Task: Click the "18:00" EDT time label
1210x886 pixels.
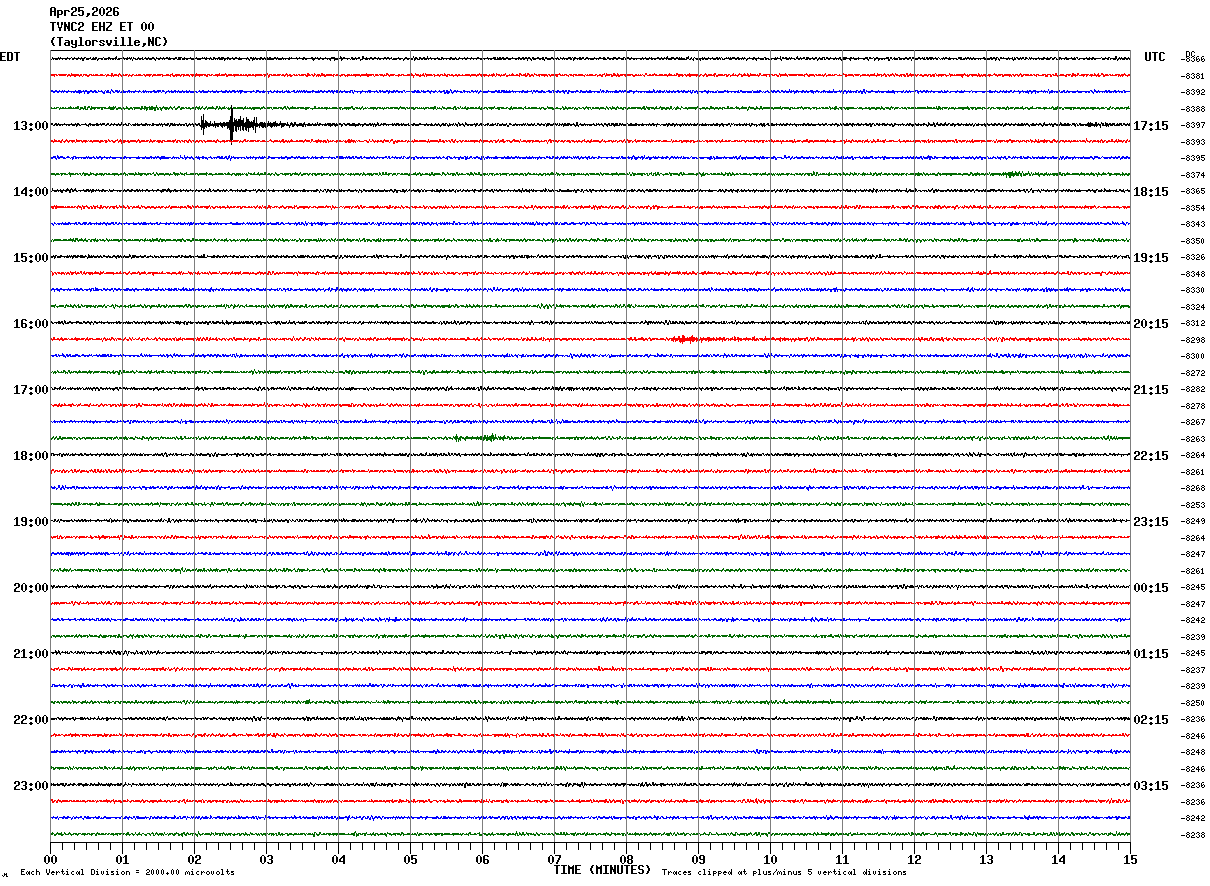Action: click(x=31, y=456)
